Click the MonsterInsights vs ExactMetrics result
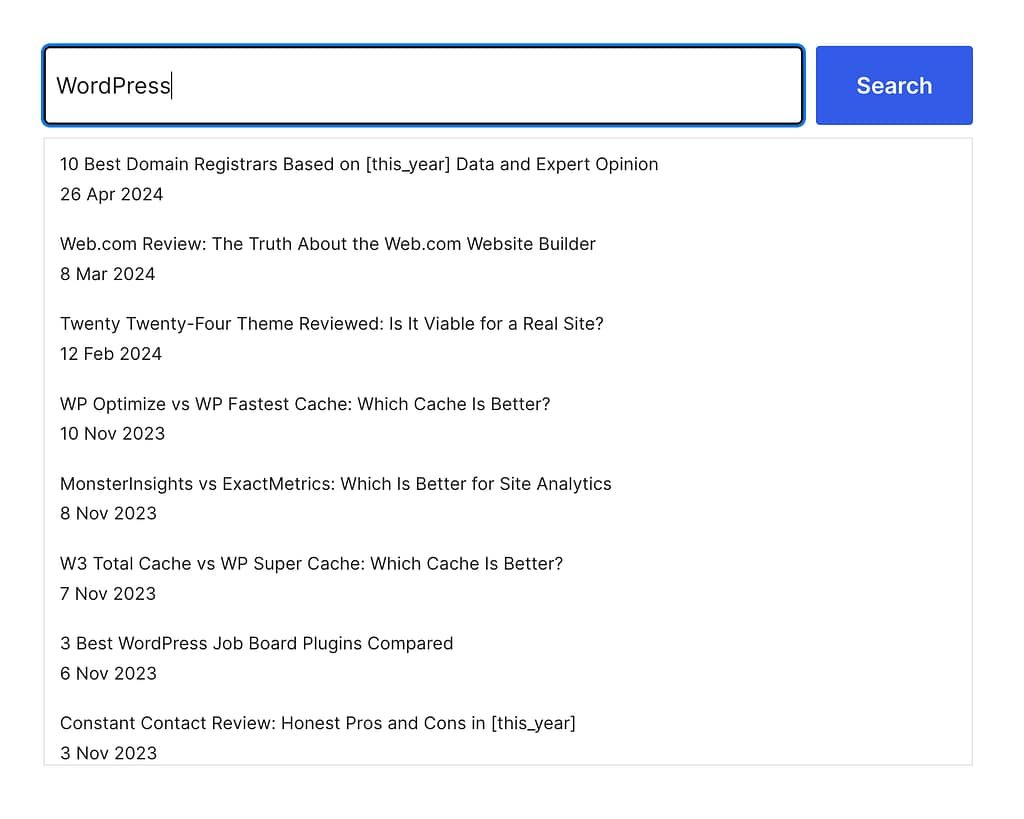Image resolution: width=1024 pixels, height=819 pixels. (x=335, y=484)
